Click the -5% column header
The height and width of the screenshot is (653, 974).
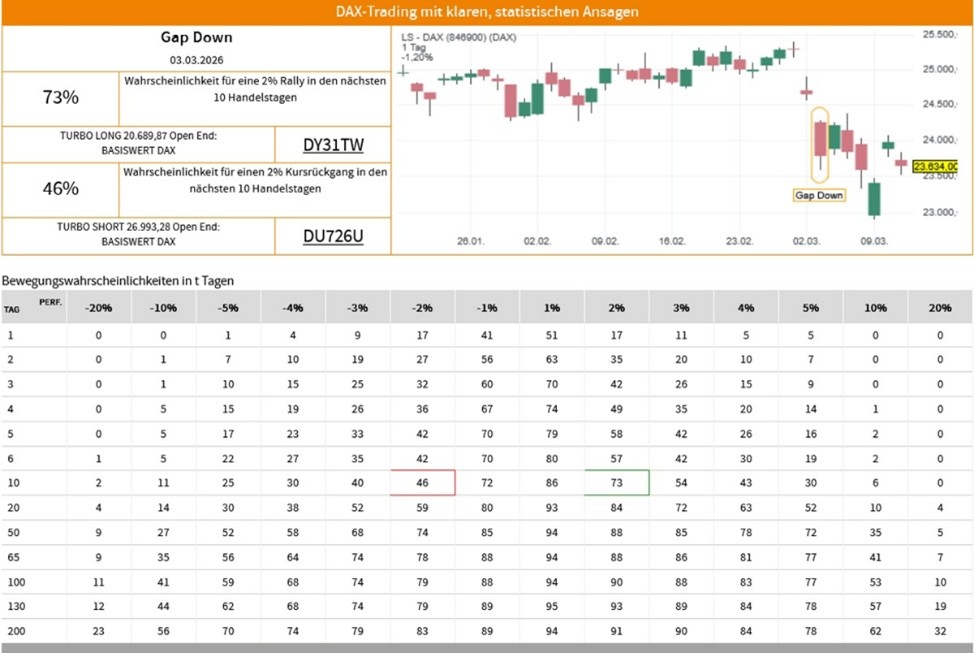[228, 307]
